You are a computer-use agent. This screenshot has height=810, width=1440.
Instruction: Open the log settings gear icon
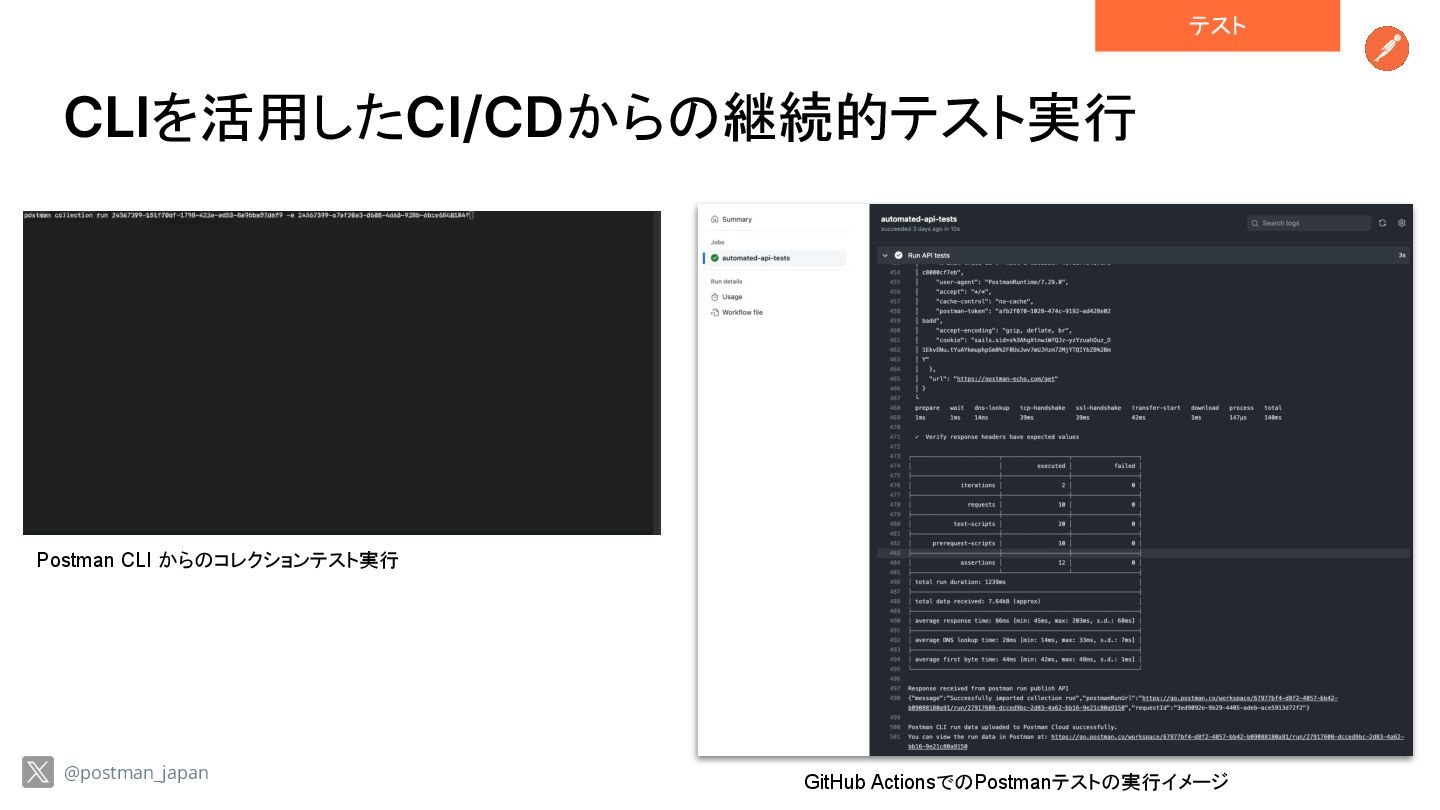[1401, 223]
